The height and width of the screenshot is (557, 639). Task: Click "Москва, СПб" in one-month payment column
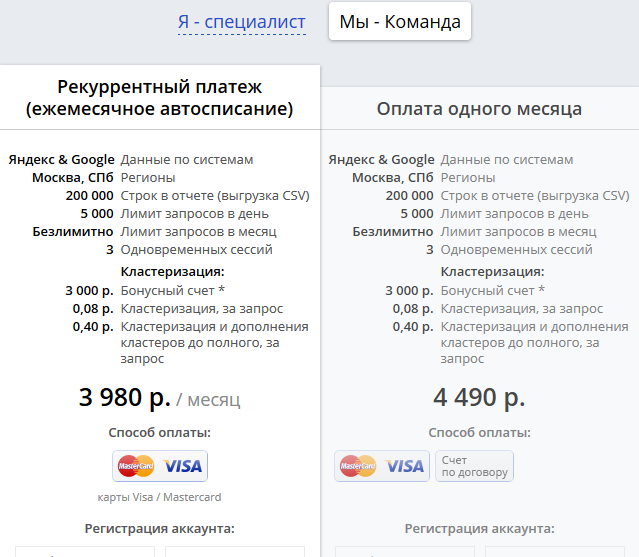point(393,178)
